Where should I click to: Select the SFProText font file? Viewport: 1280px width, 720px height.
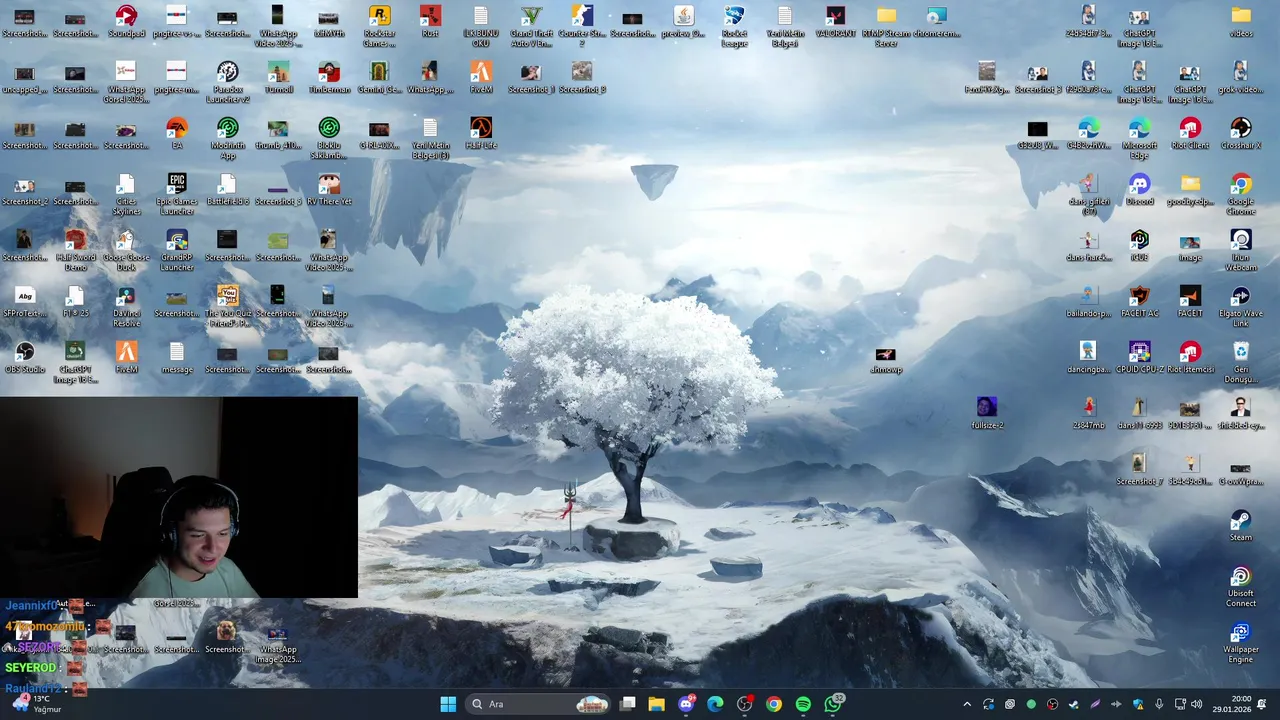tap(25, 301)
